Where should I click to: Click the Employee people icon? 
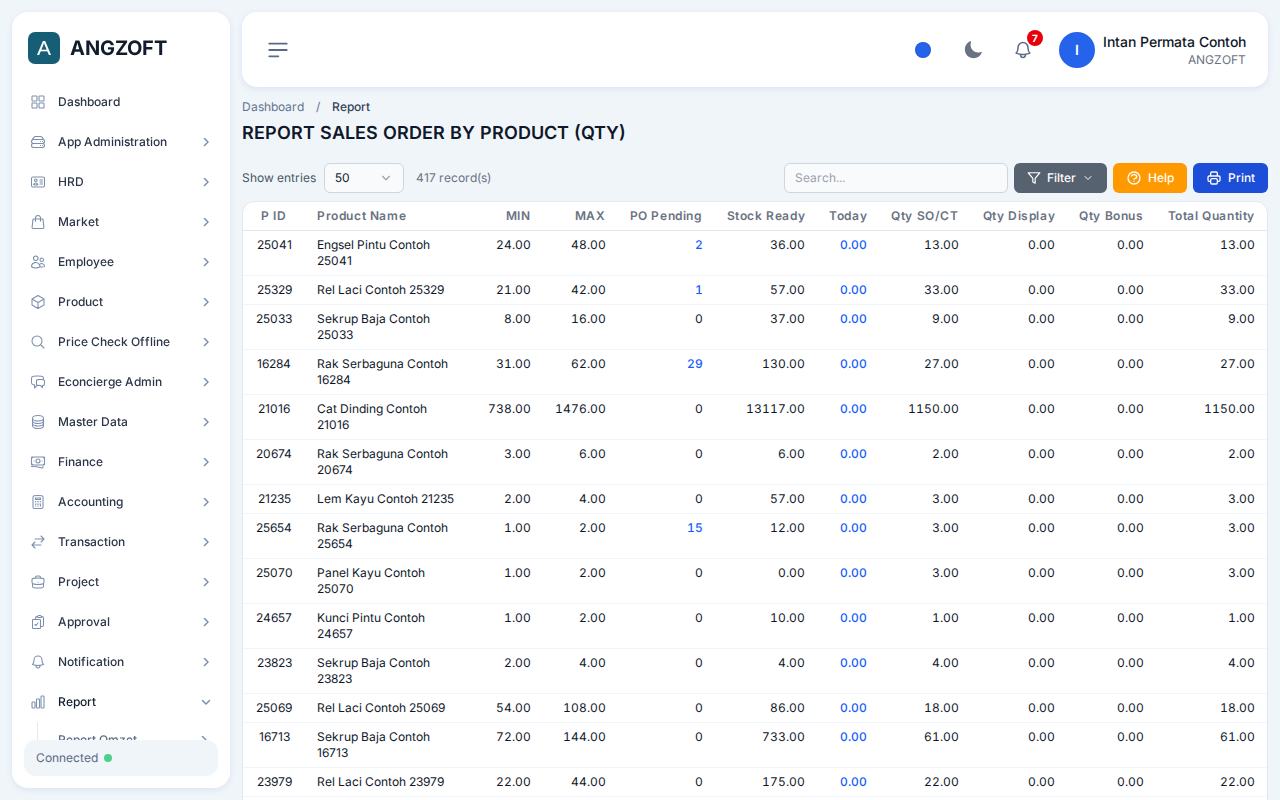click(38, 262)
